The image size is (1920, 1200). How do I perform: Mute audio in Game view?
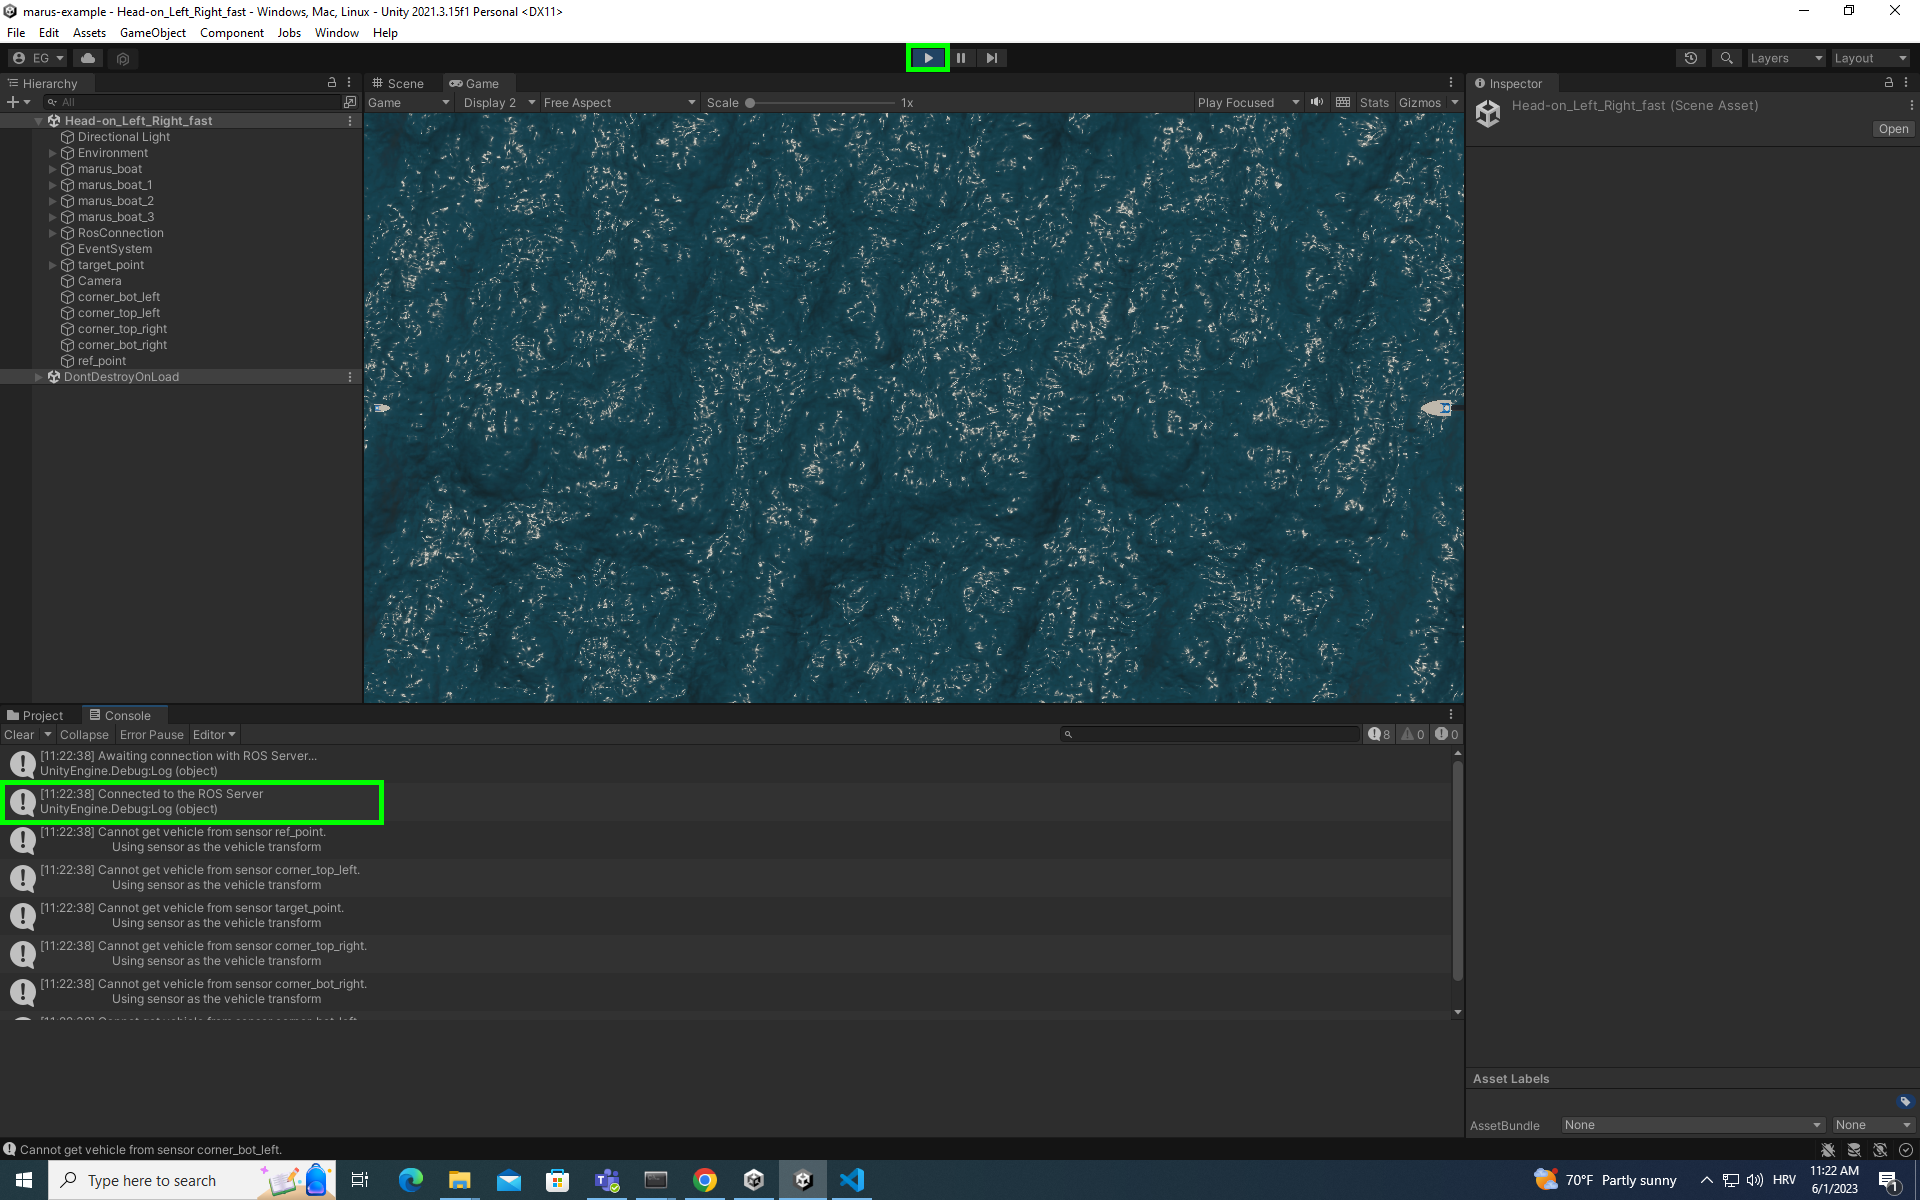coord(1317,102)
